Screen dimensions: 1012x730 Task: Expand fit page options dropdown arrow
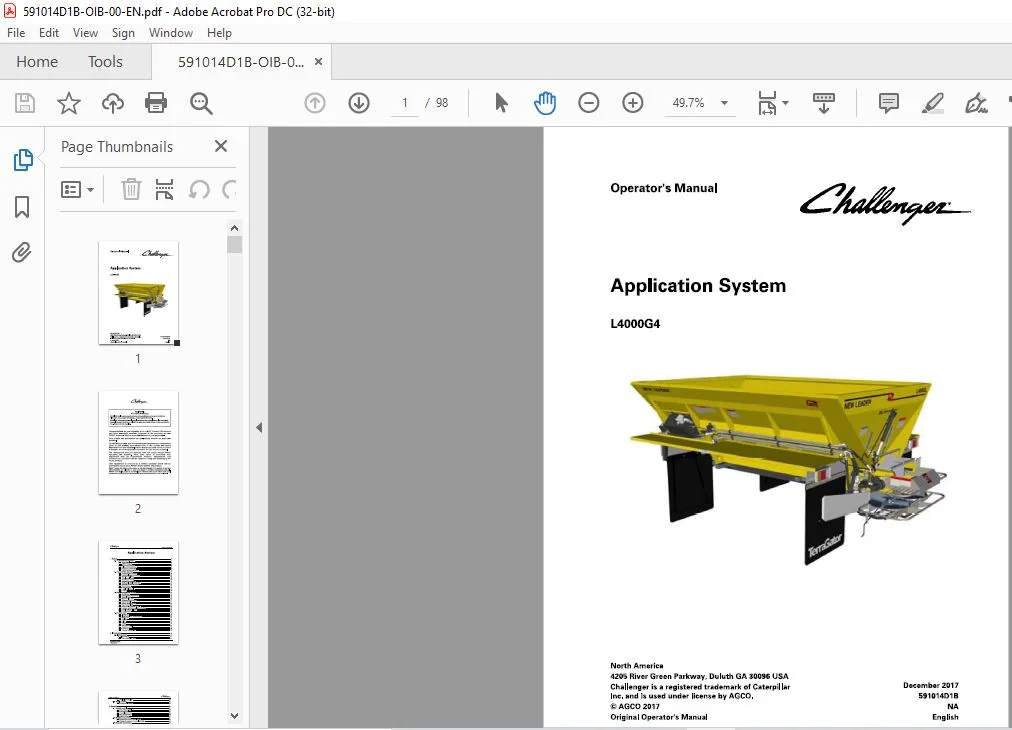785,103
